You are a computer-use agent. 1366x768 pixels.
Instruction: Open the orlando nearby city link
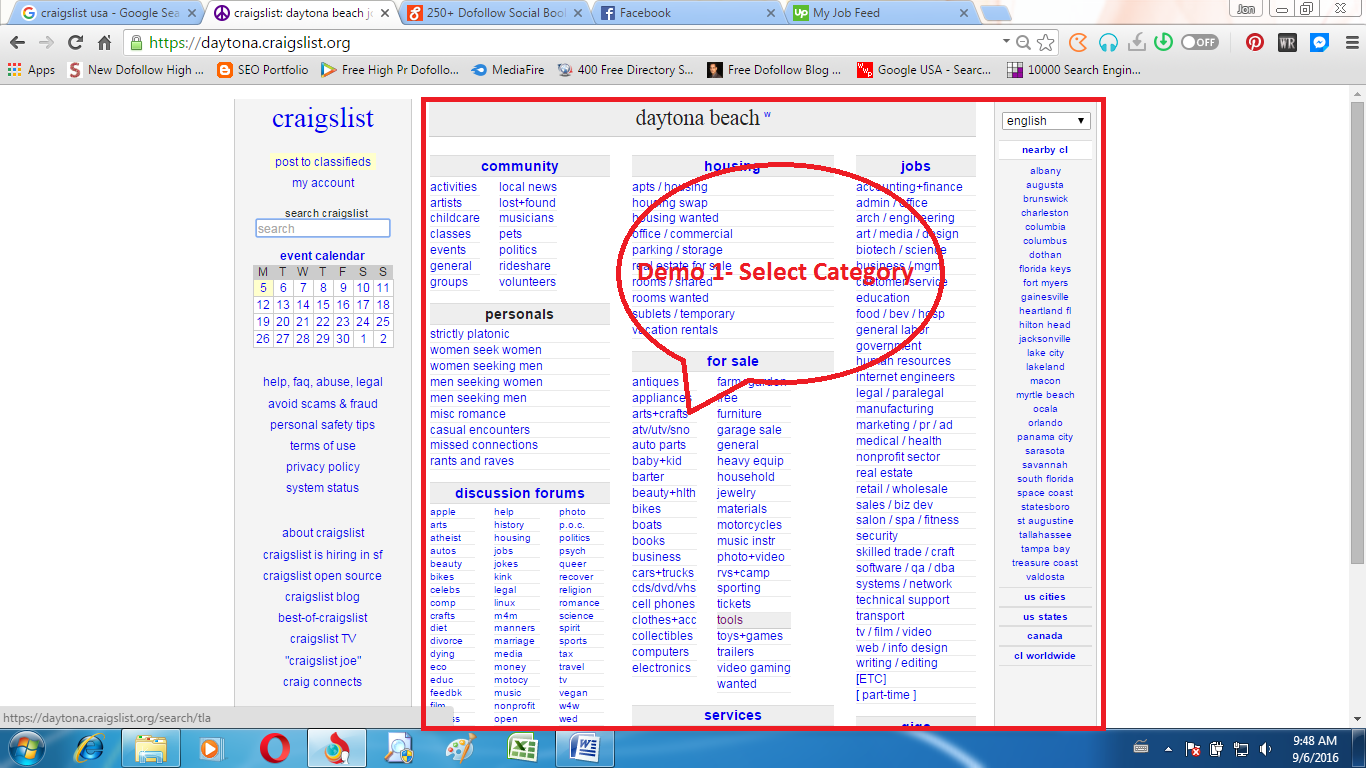click(1045, 423)
